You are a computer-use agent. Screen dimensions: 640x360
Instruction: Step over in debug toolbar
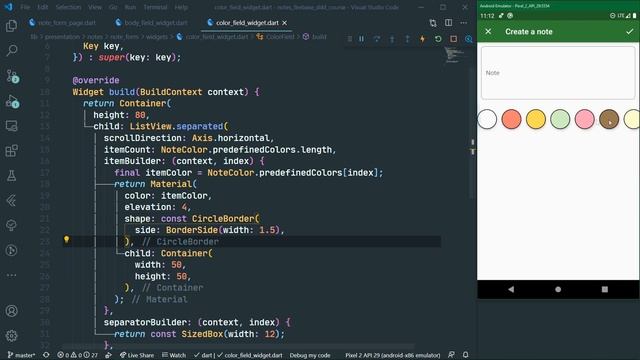[377, 39]
